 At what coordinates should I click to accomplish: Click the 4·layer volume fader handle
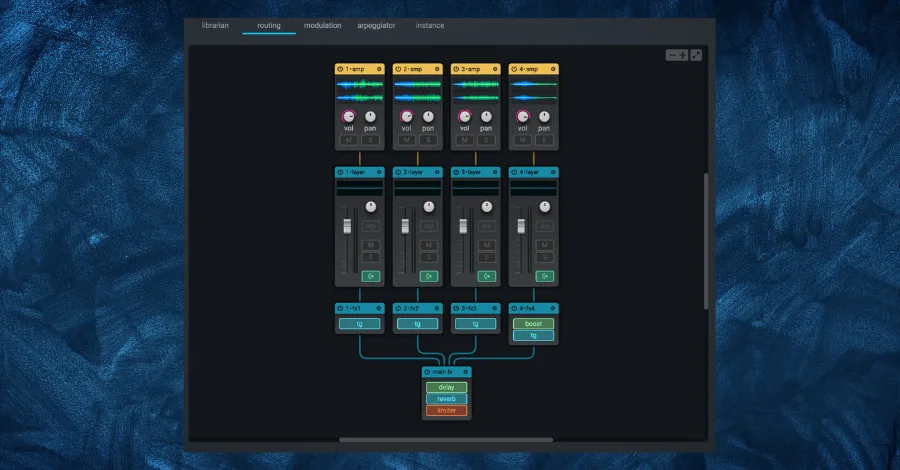[521, 226]
